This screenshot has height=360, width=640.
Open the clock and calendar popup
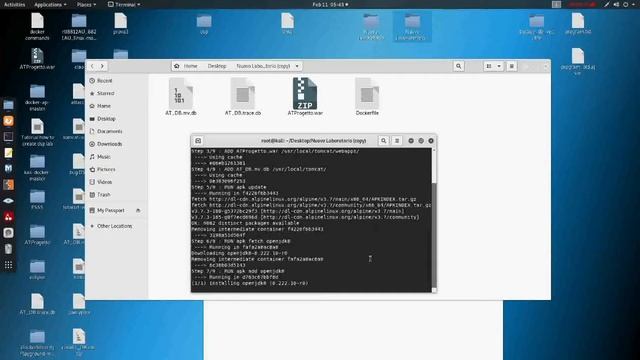(x=331, y=4)
